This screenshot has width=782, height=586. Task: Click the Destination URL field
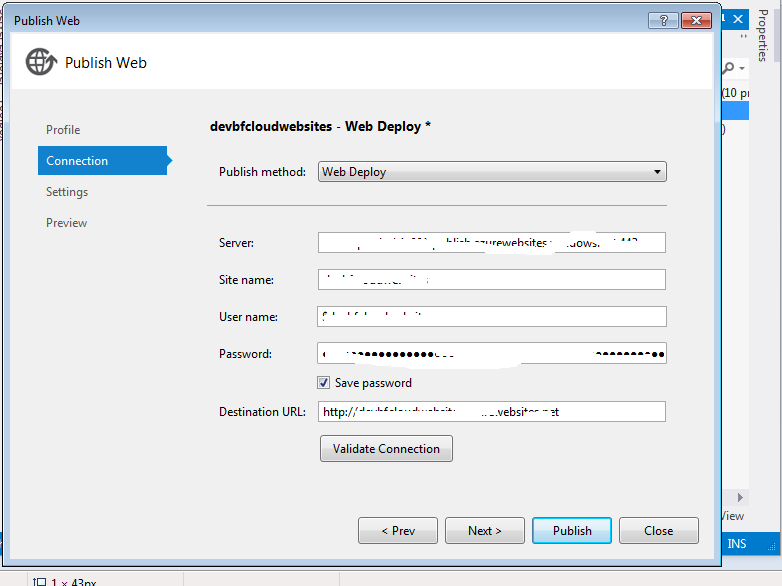point(492,412)
